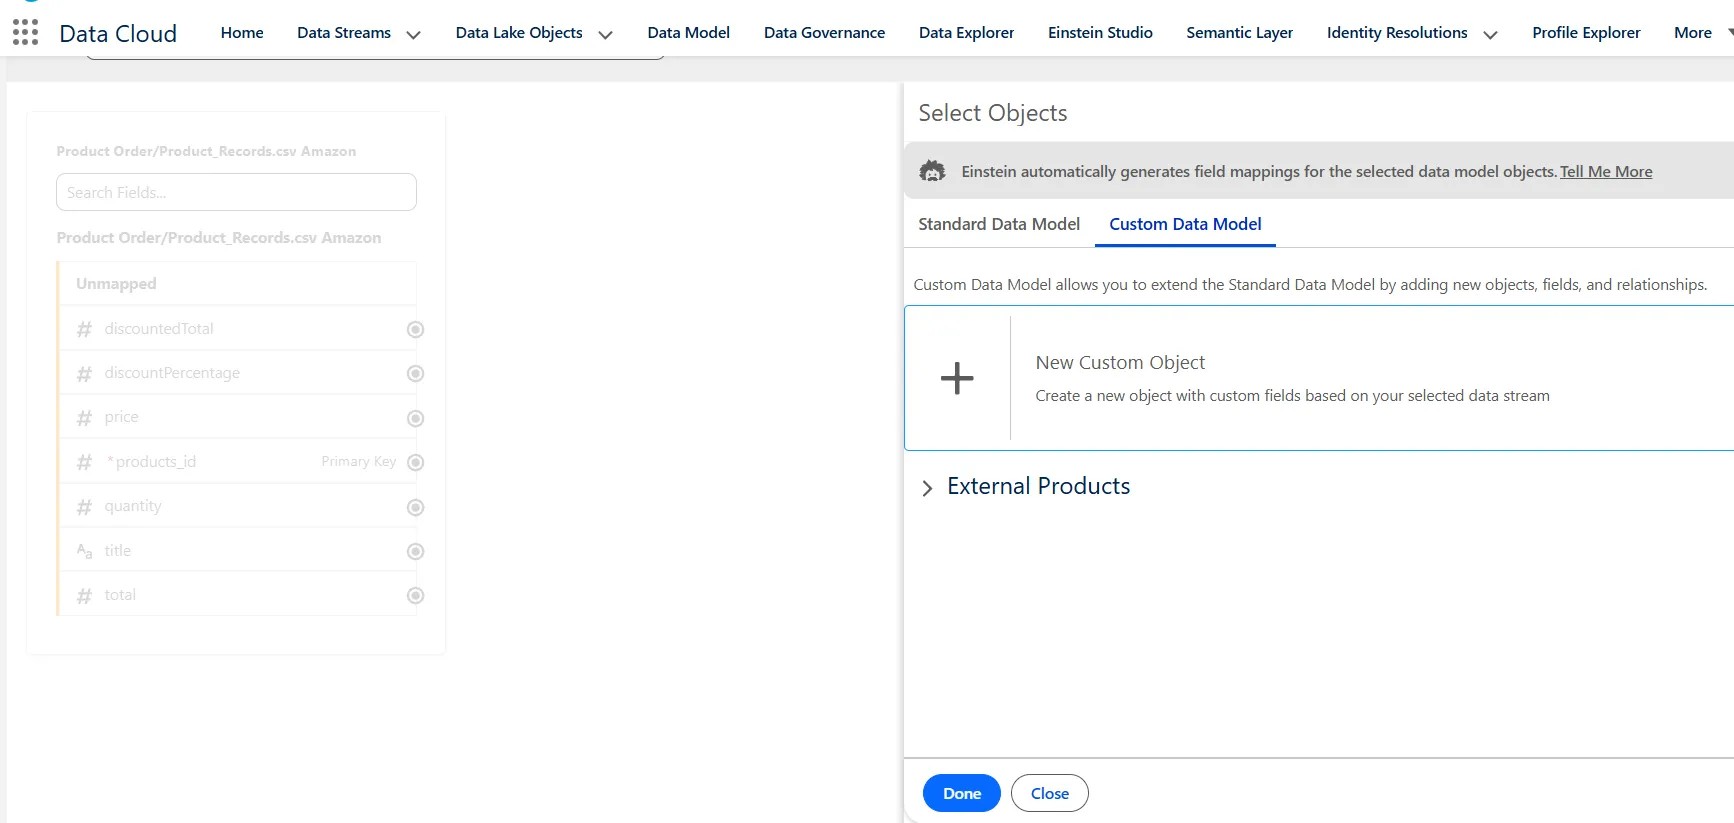Click the Einstein mascot icon
The width and height of the screenshot is (1734, 823).
[932, 171]
